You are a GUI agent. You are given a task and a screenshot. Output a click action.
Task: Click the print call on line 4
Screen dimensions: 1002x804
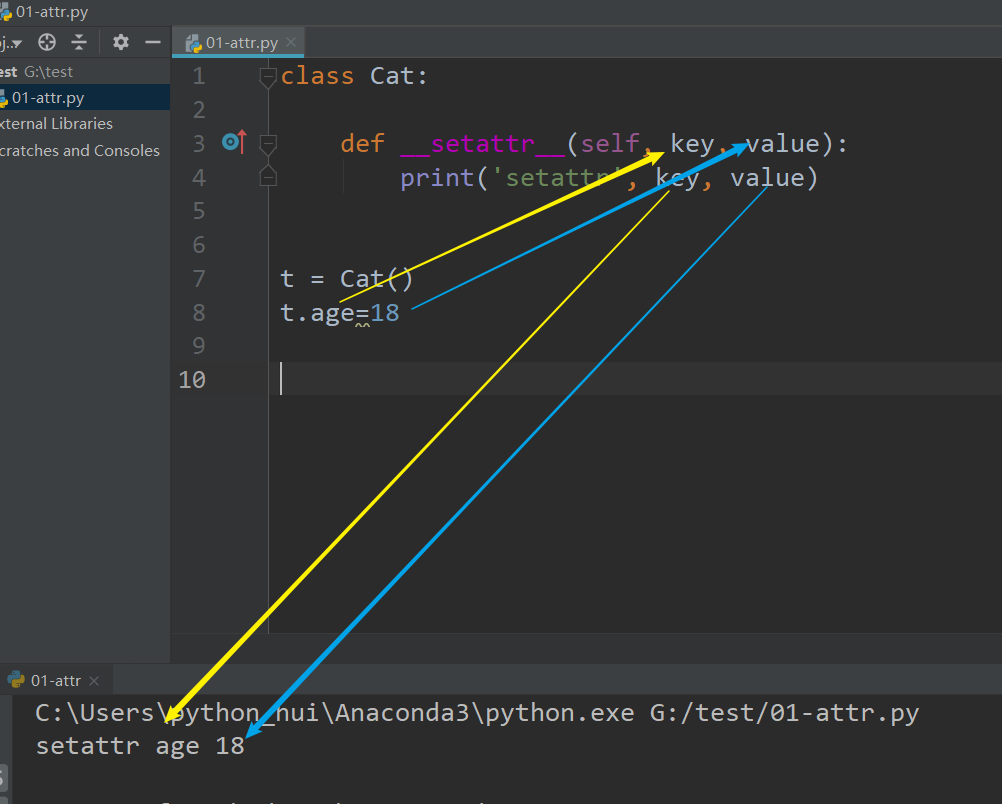point(438,178)
